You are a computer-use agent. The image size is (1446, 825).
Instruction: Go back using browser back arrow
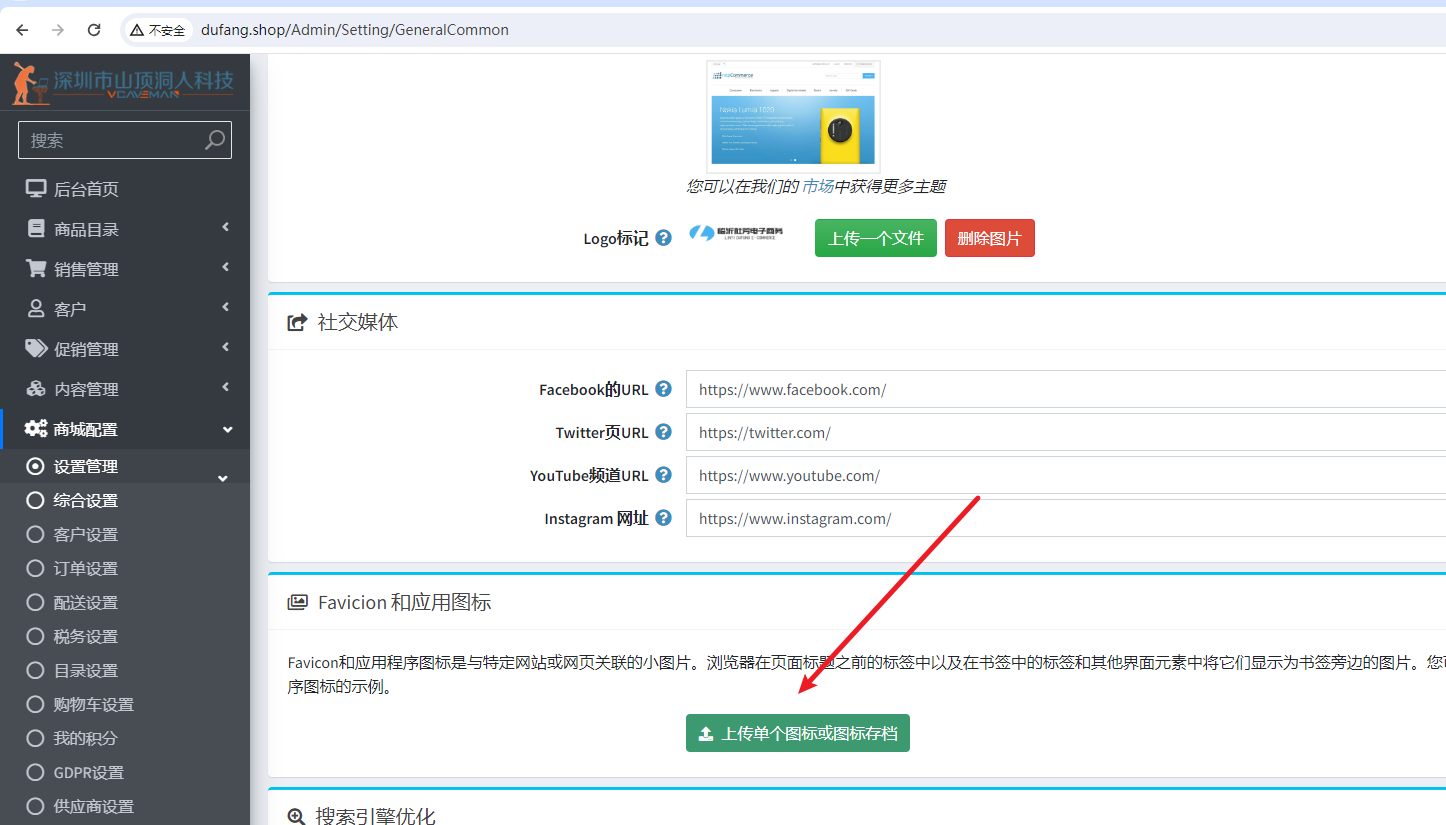[x=22, y=30]
